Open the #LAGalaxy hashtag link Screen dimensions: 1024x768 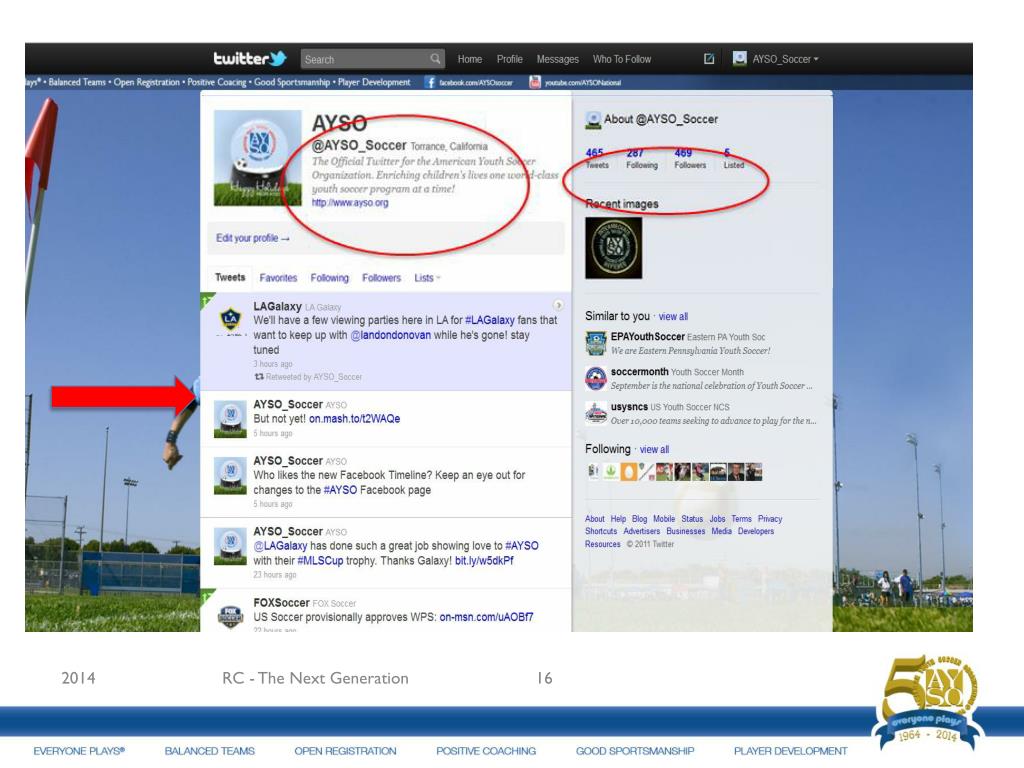tap(490, 320)
